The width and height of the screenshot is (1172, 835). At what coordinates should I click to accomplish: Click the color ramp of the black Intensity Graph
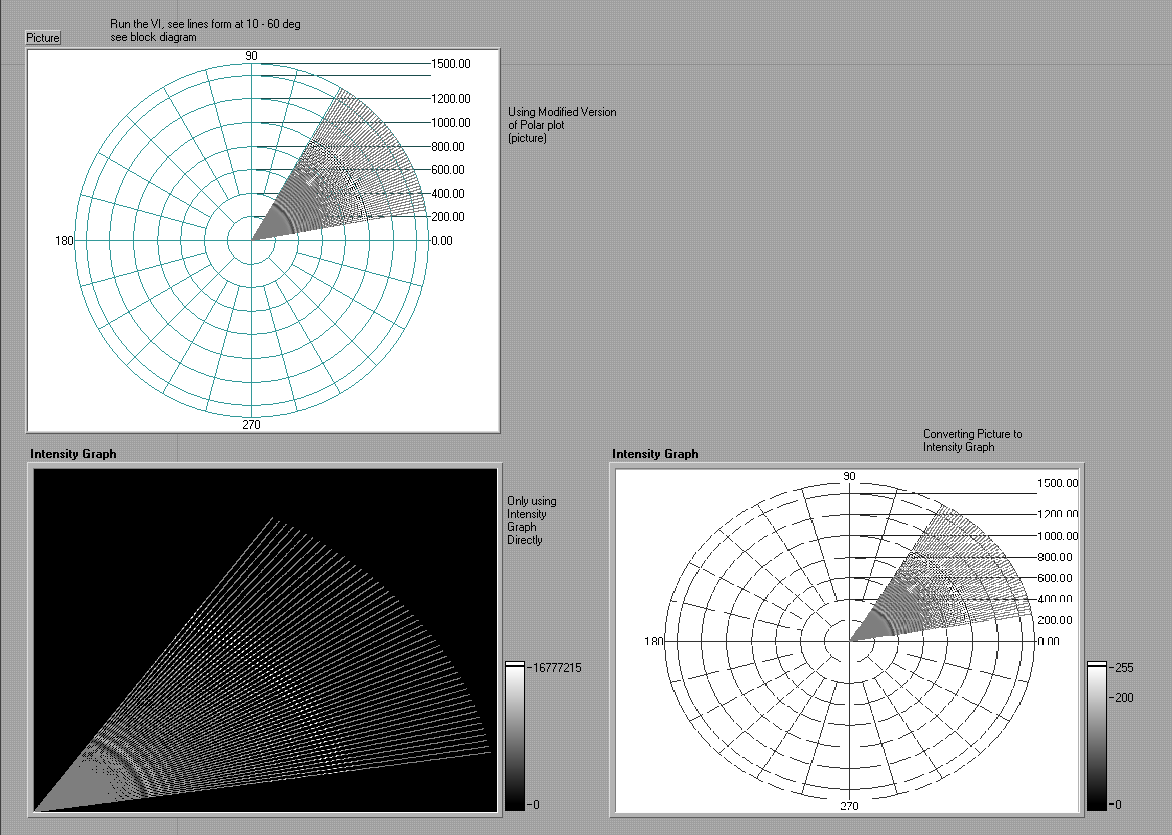(515, 736)
